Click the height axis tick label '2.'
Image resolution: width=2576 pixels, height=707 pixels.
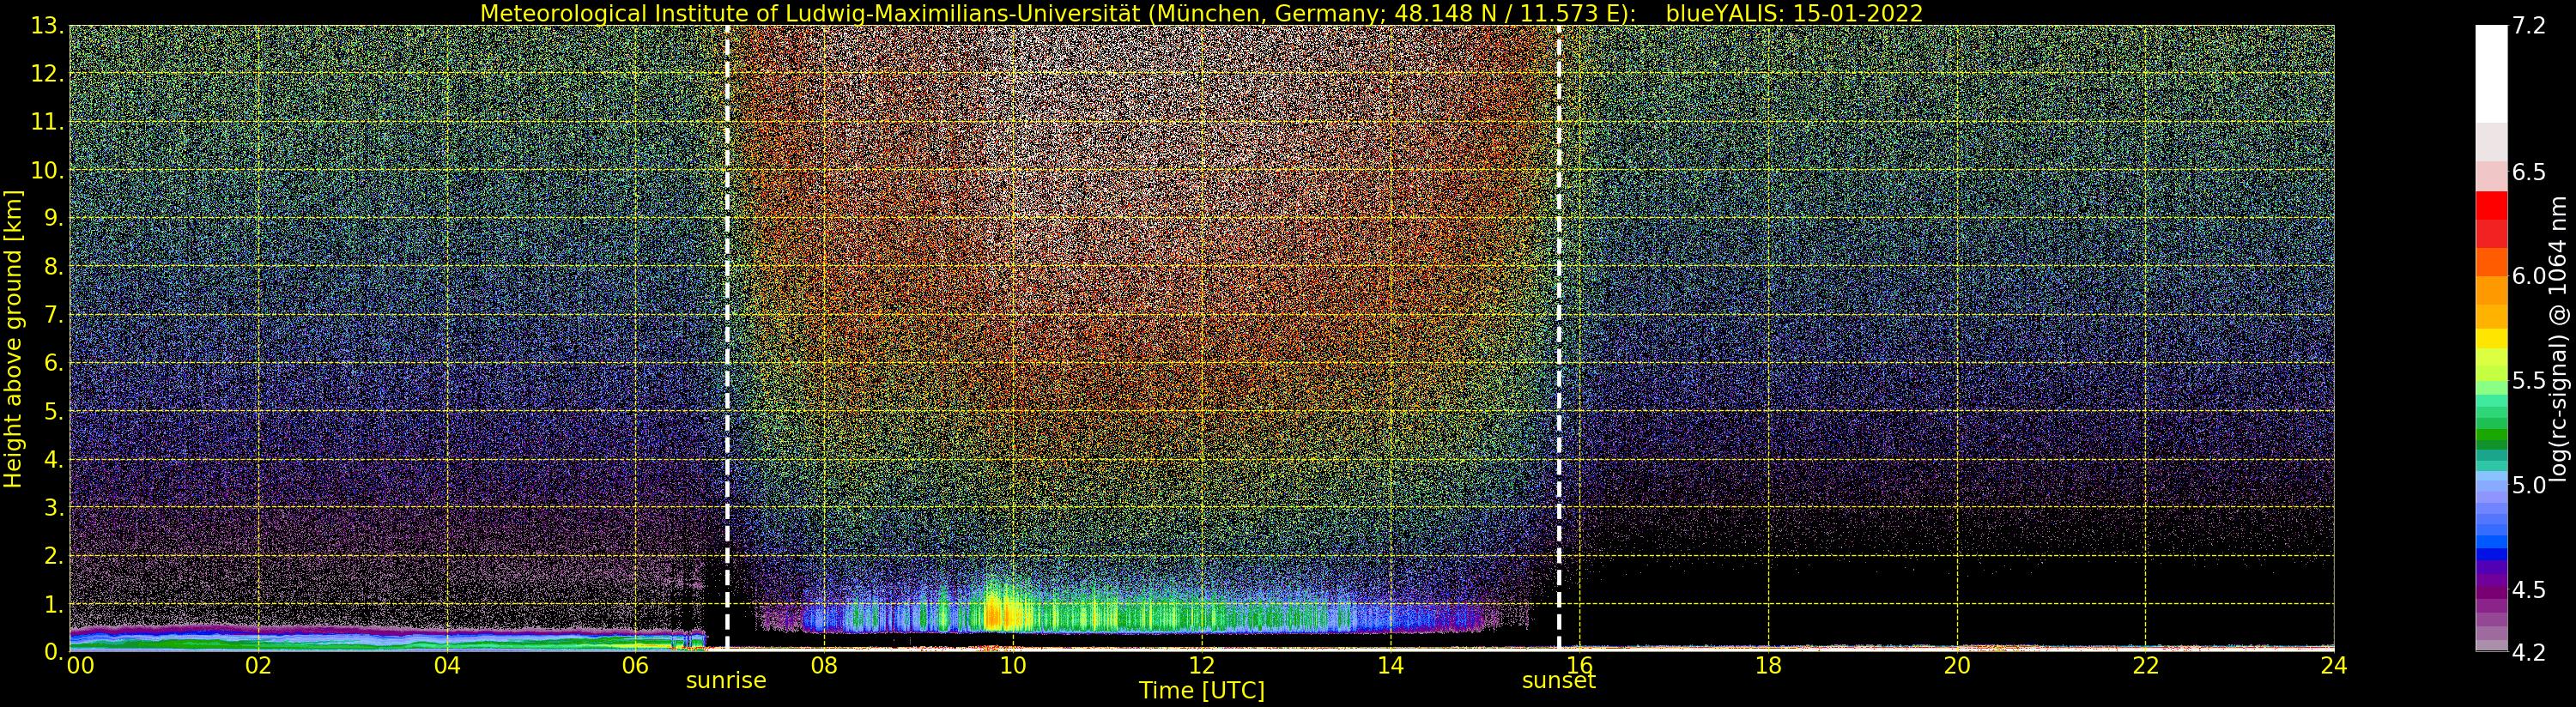click(x=54, y=555)
